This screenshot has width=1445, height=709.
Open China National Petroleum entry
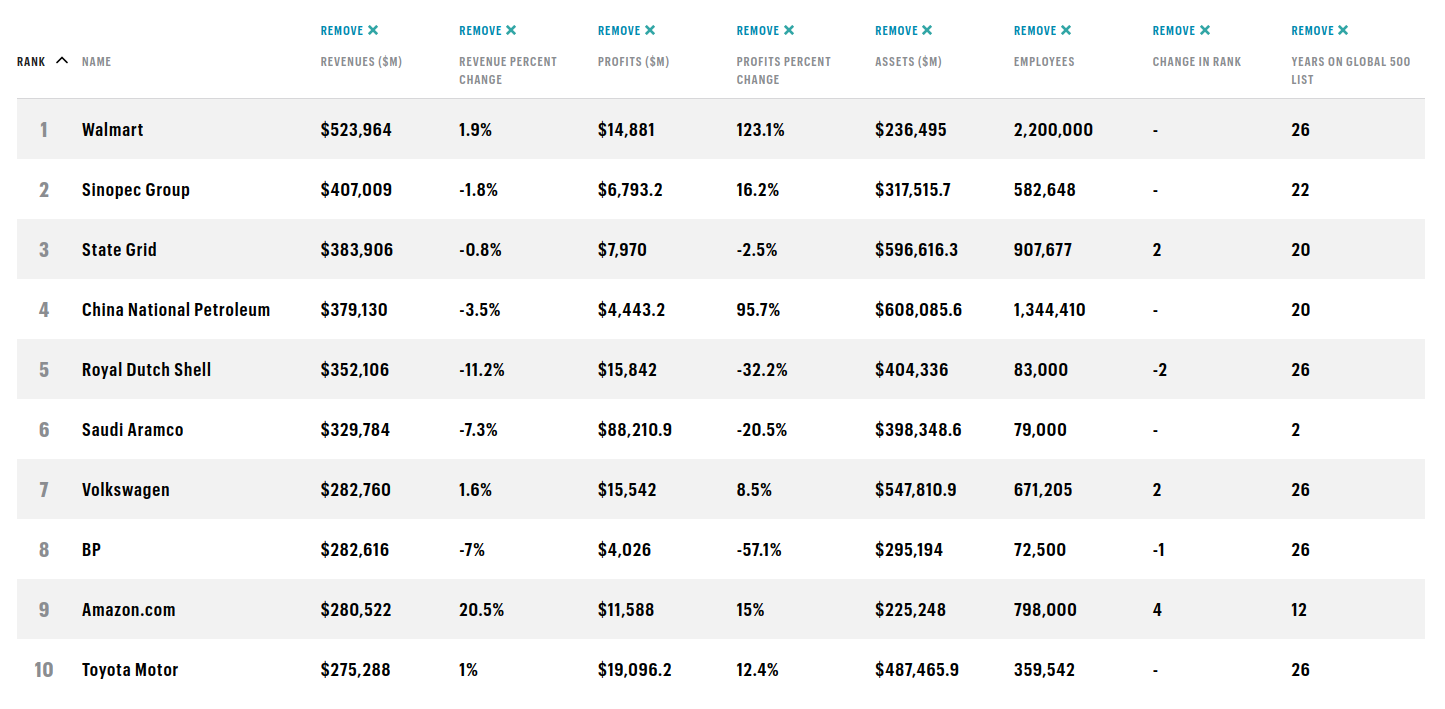(176, 310)
